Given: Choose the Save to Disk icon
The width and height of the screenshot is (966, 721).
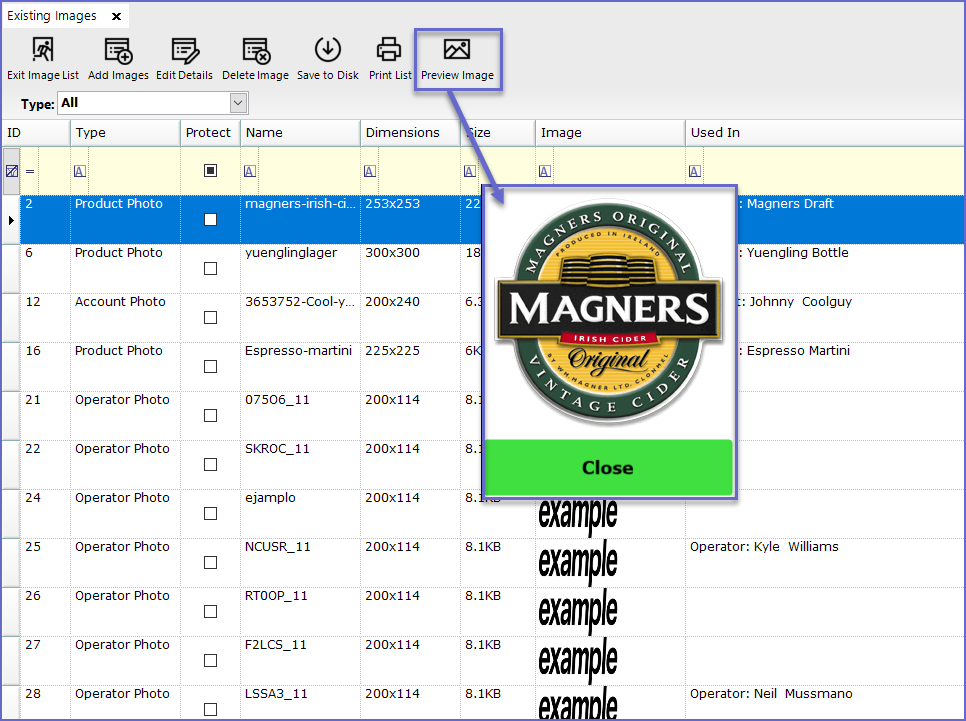Looking at the screenshot, I should [328, 49].
